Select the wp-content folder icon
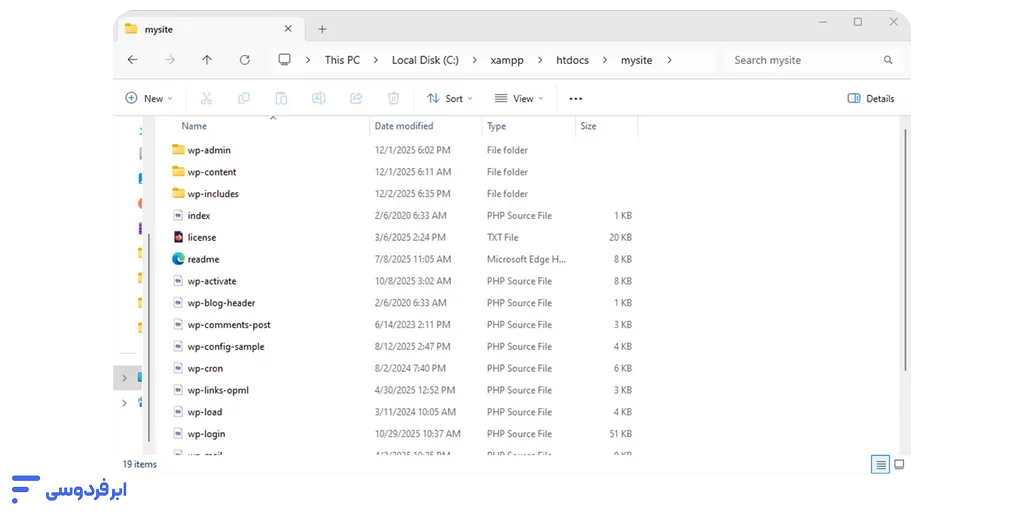This screenshot has height=515, width=1024. click(x=178, y=172)
